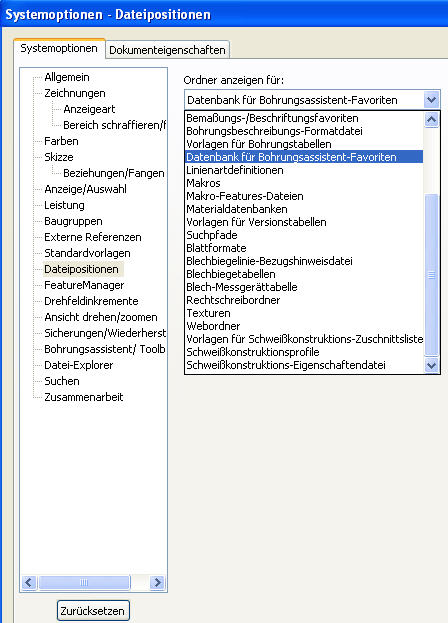Click the list scroll-up arrow

click(431, 119)
